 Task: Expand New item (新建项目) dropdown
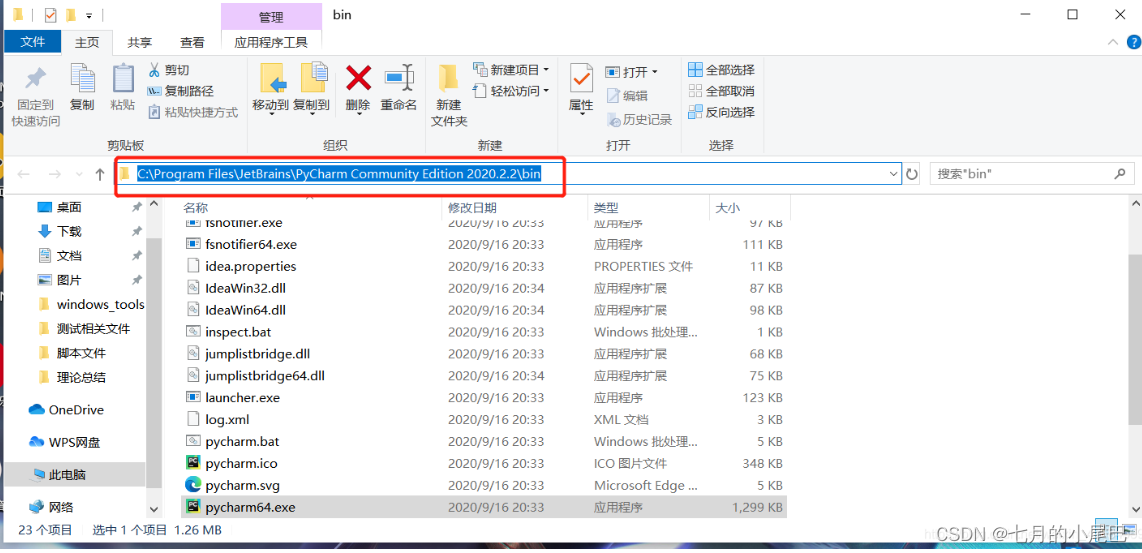546,70
